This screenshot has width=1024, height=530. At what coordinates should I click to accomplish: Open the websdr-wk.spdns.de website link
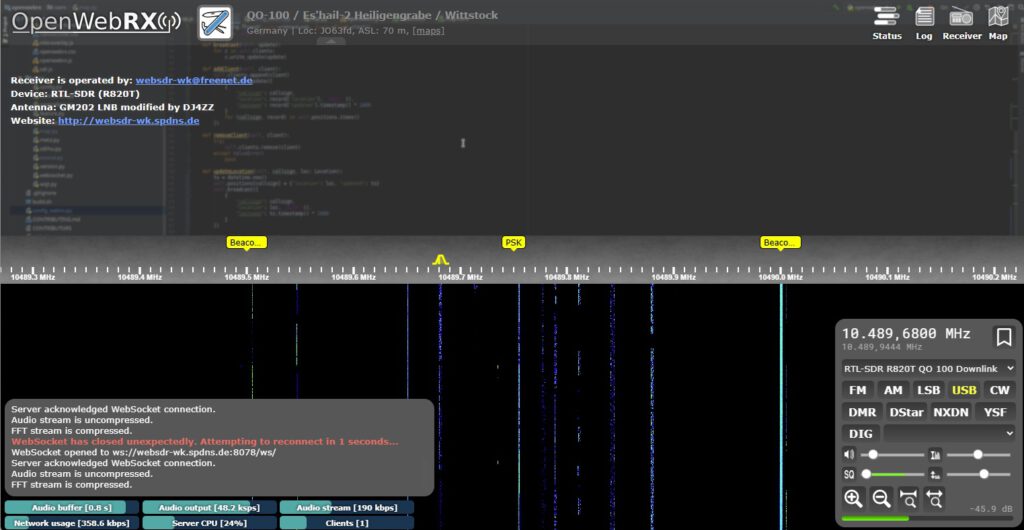click(x=133, y=120)
